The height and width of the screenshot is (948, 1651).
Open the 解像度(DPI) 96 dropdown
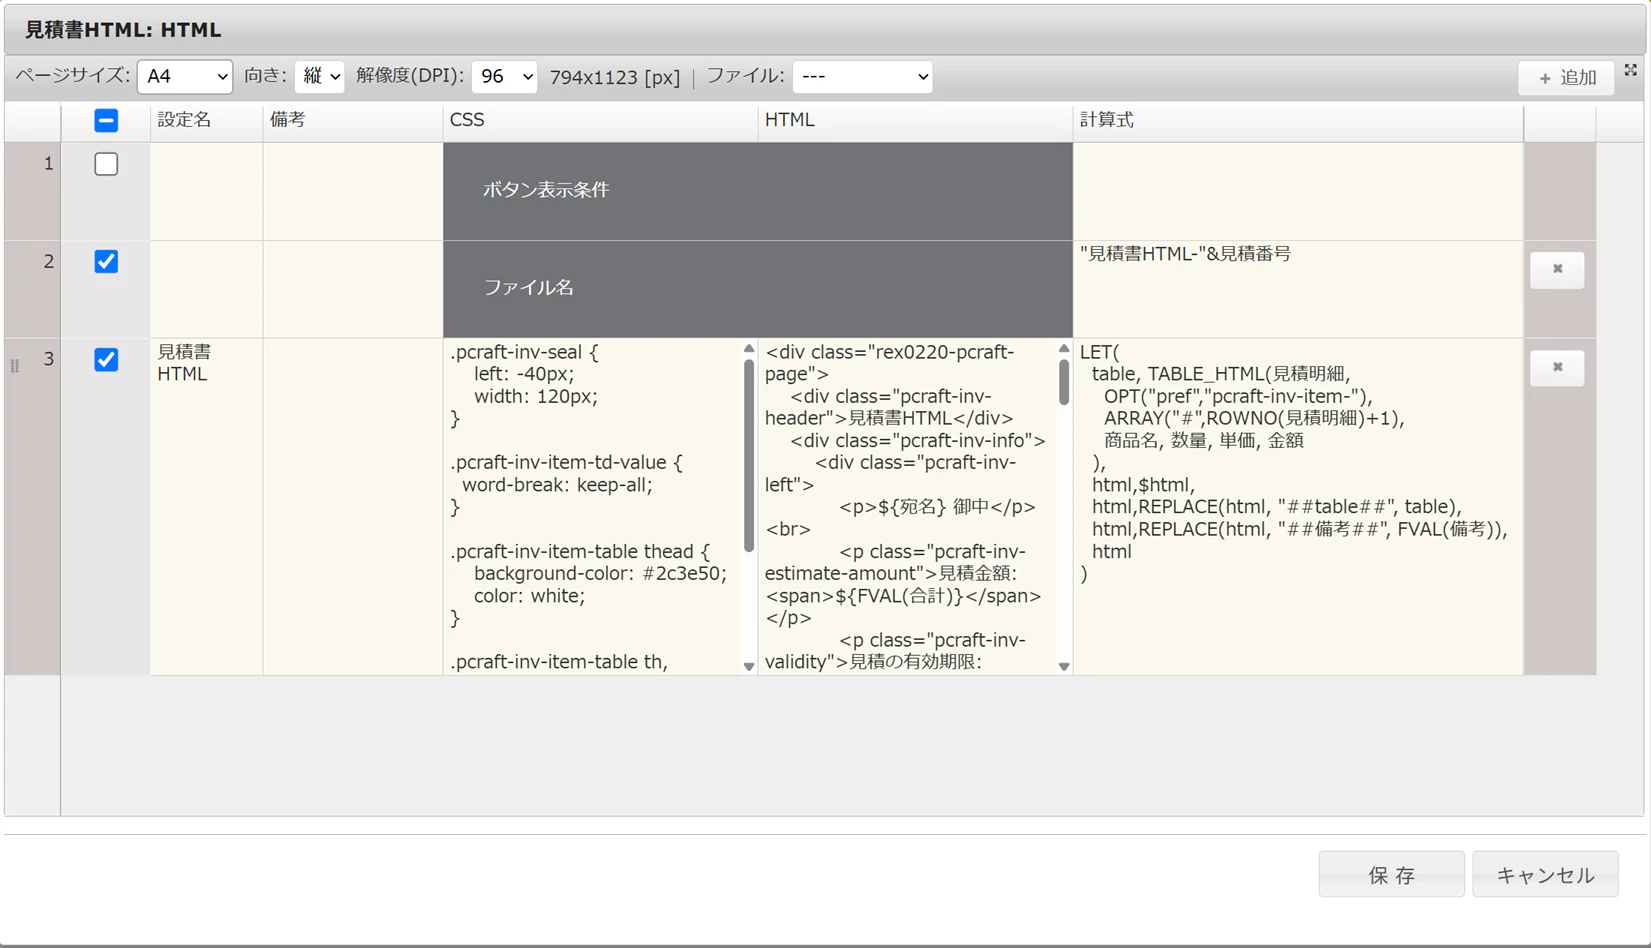504,76
